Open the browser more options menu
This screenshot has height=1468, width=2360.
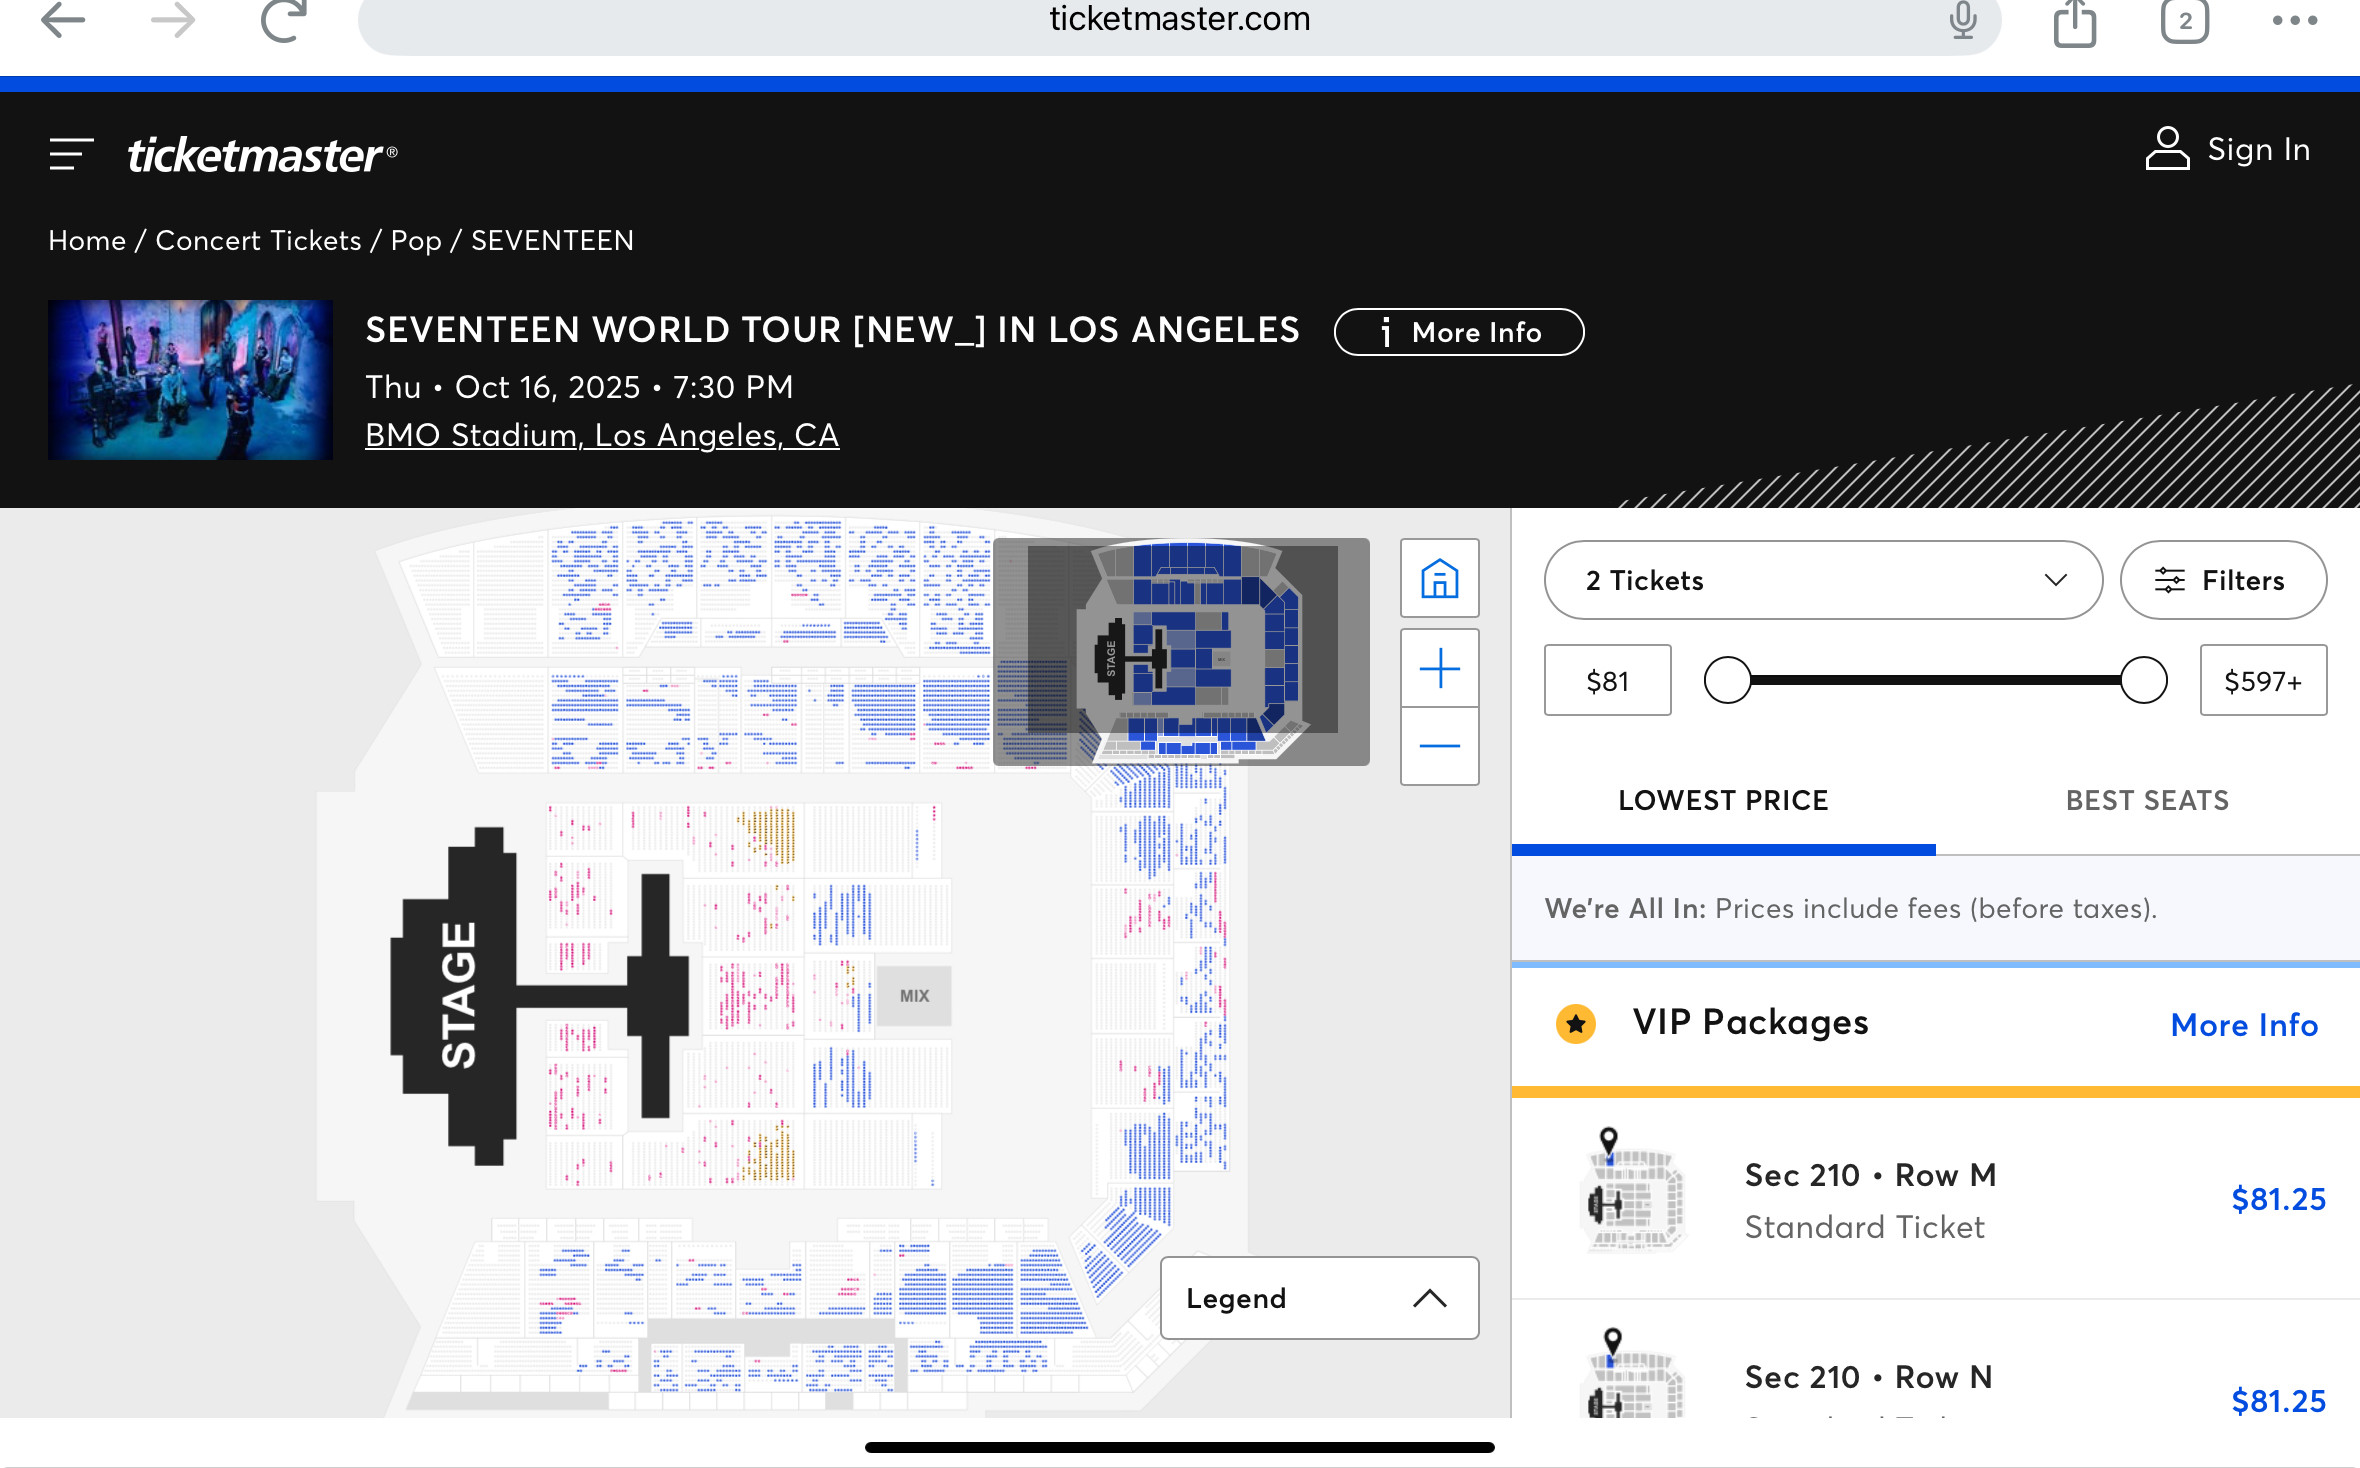(x=2295, y=20)
